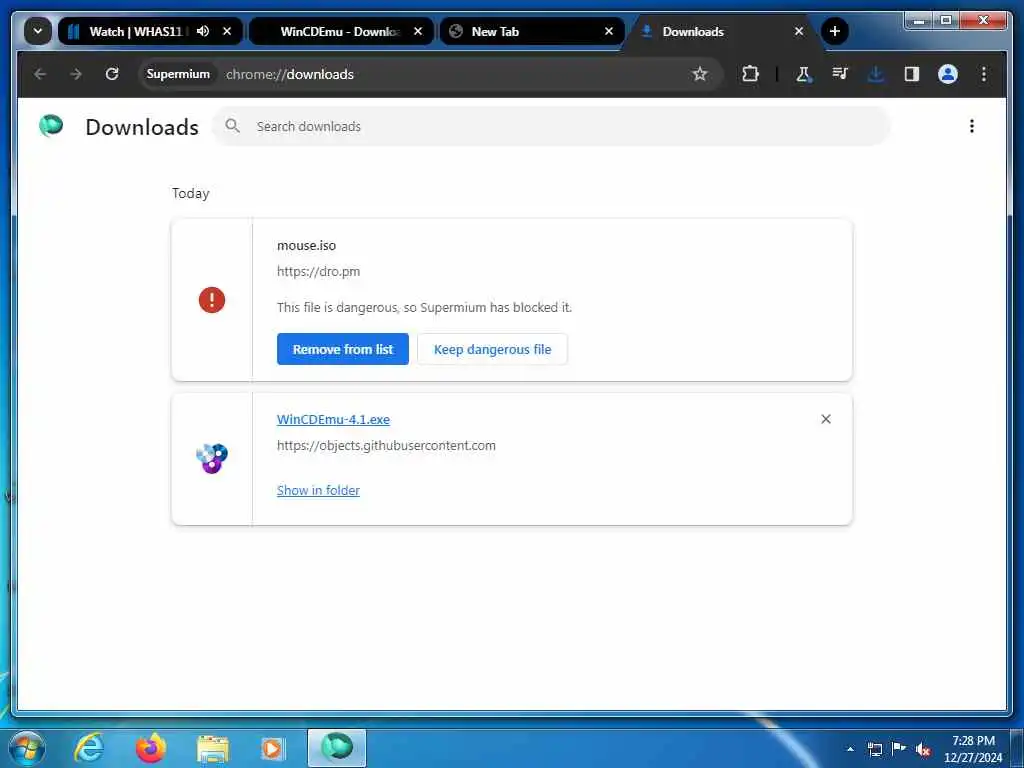Open the WinCDEmu-4.1.exe link
This screenshot has width=1024, height=768.
(x=333, y=419)
